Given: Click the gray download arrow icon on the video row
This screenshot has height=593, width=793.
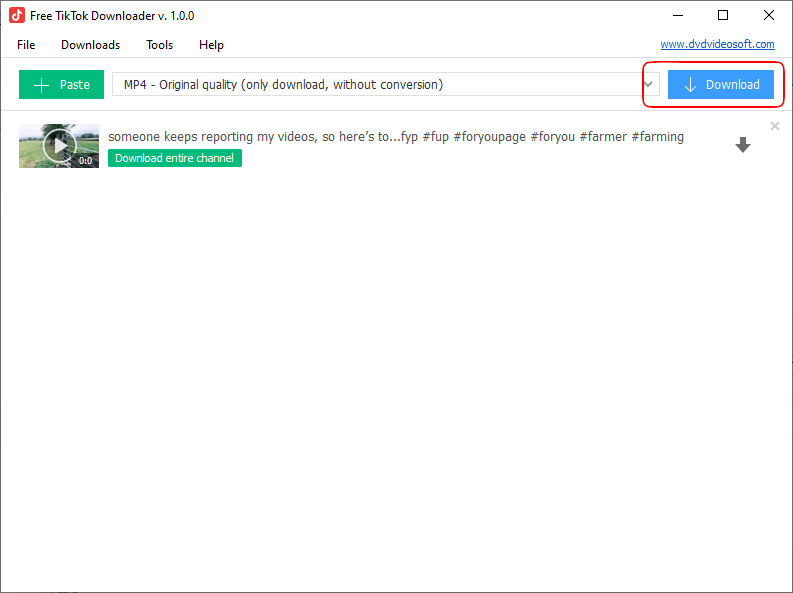Looking at the screenshot, I should coord(742,145).
